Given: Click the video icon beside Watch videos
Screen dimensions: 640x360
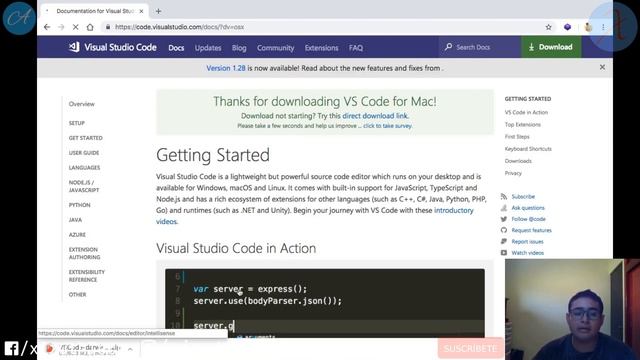Looking at the screenshot, I should [504, 253].
